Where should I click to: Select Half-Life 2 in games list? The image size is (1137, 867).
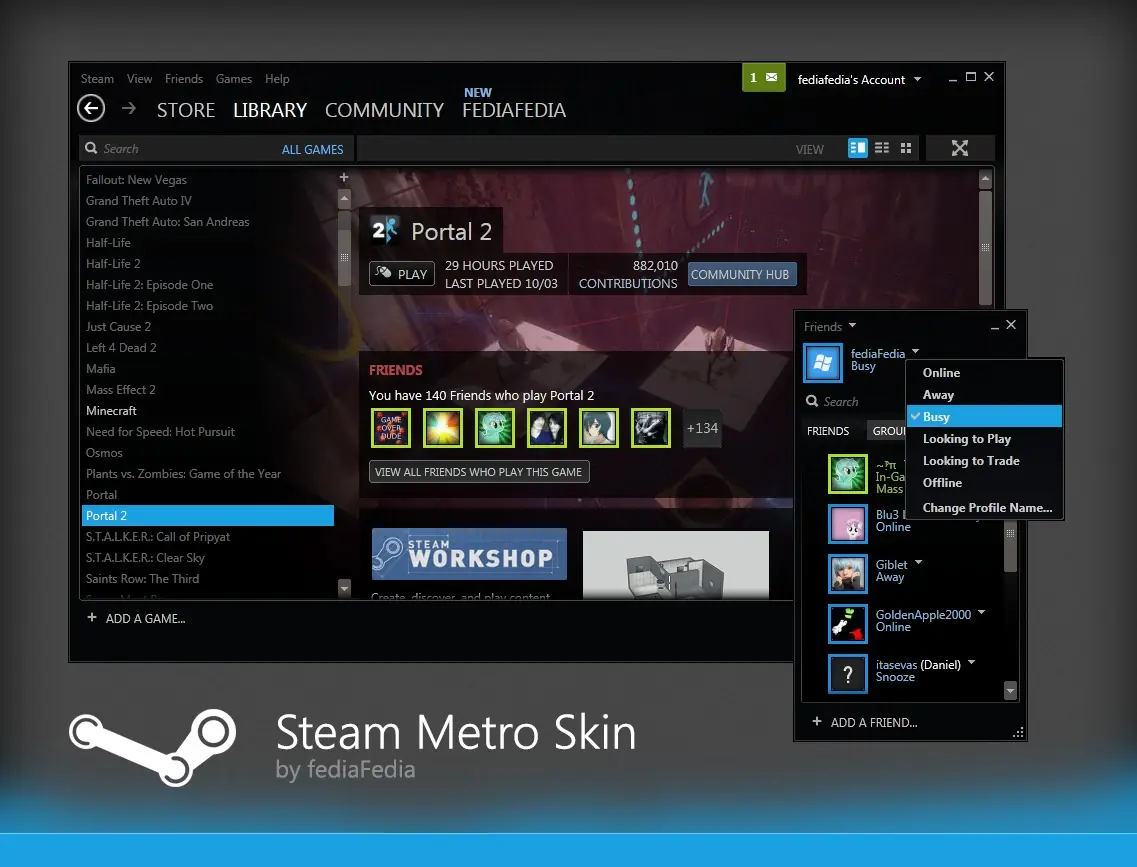click(207, 263)
